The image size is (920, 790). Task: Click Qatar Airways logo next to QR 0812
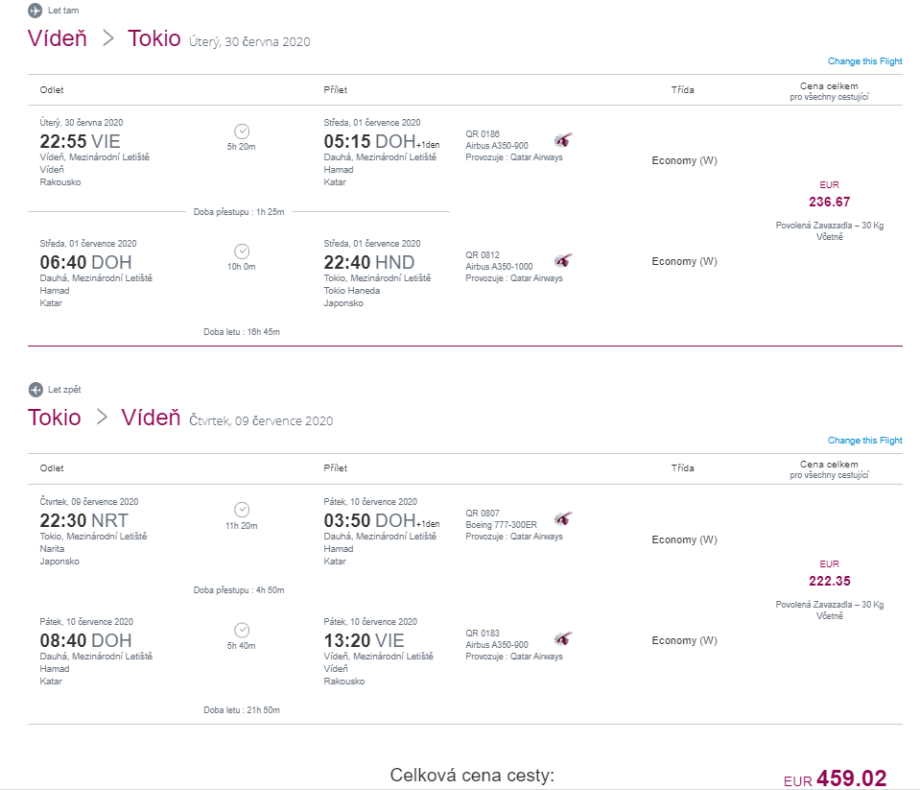[563, 261]
